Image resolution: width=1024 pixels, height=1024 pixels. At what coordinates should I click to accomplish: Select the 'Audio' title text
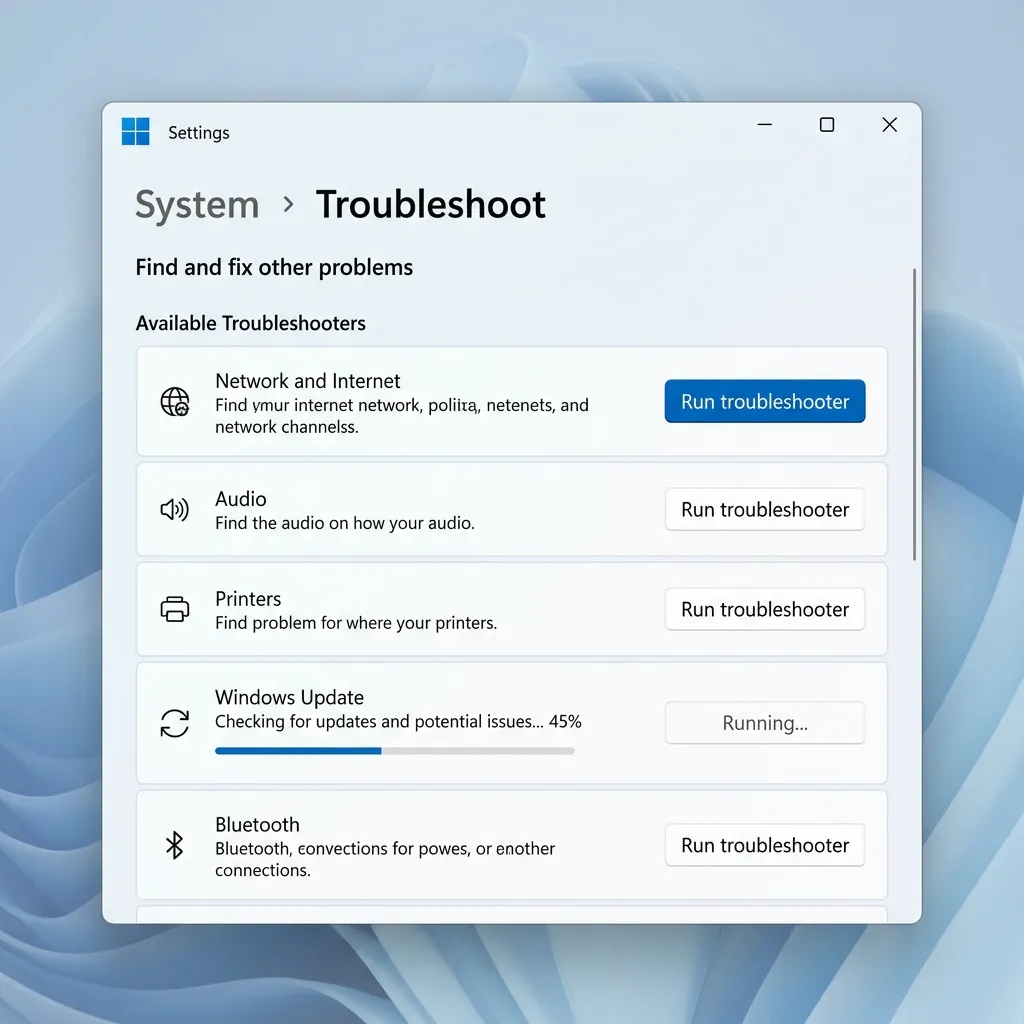point(240,499)
